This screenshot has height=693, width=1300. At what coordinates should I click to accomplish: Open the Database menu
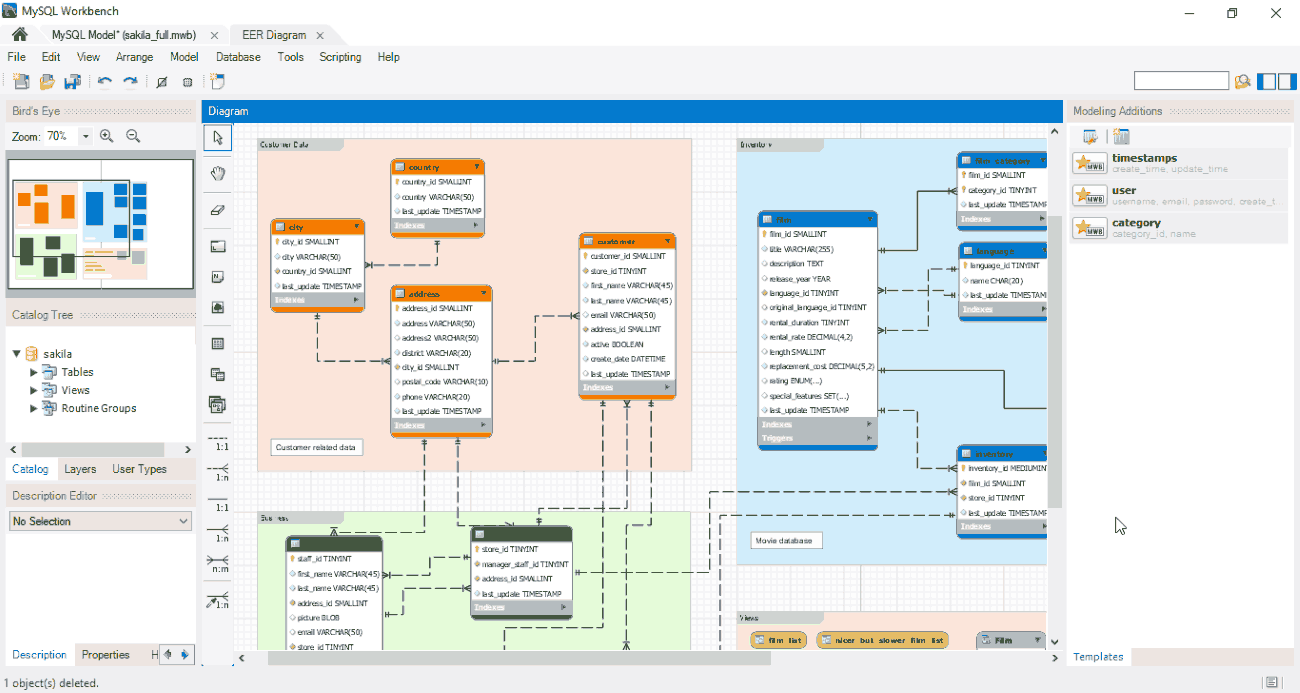[238, 57]
